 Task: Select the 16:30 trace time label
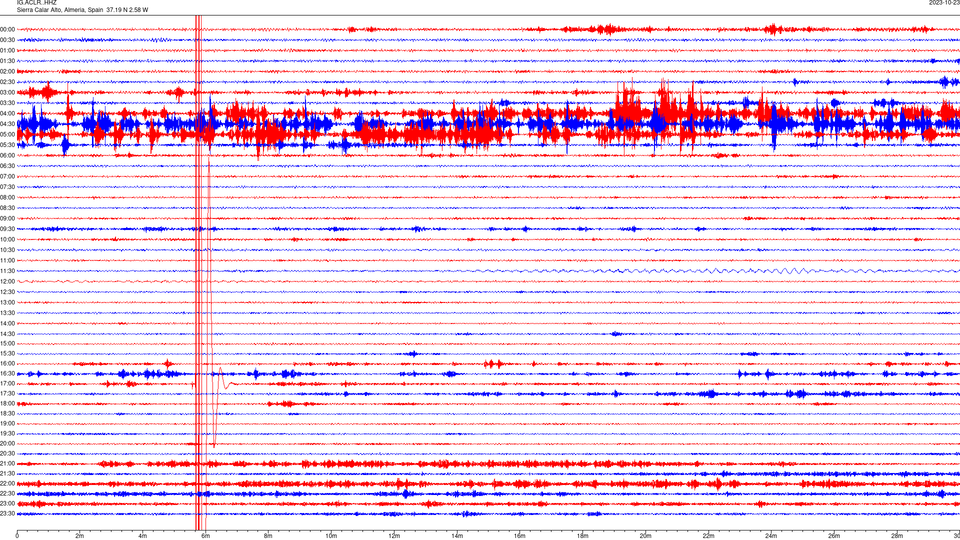pyautogui.click(x=7, y=373)
